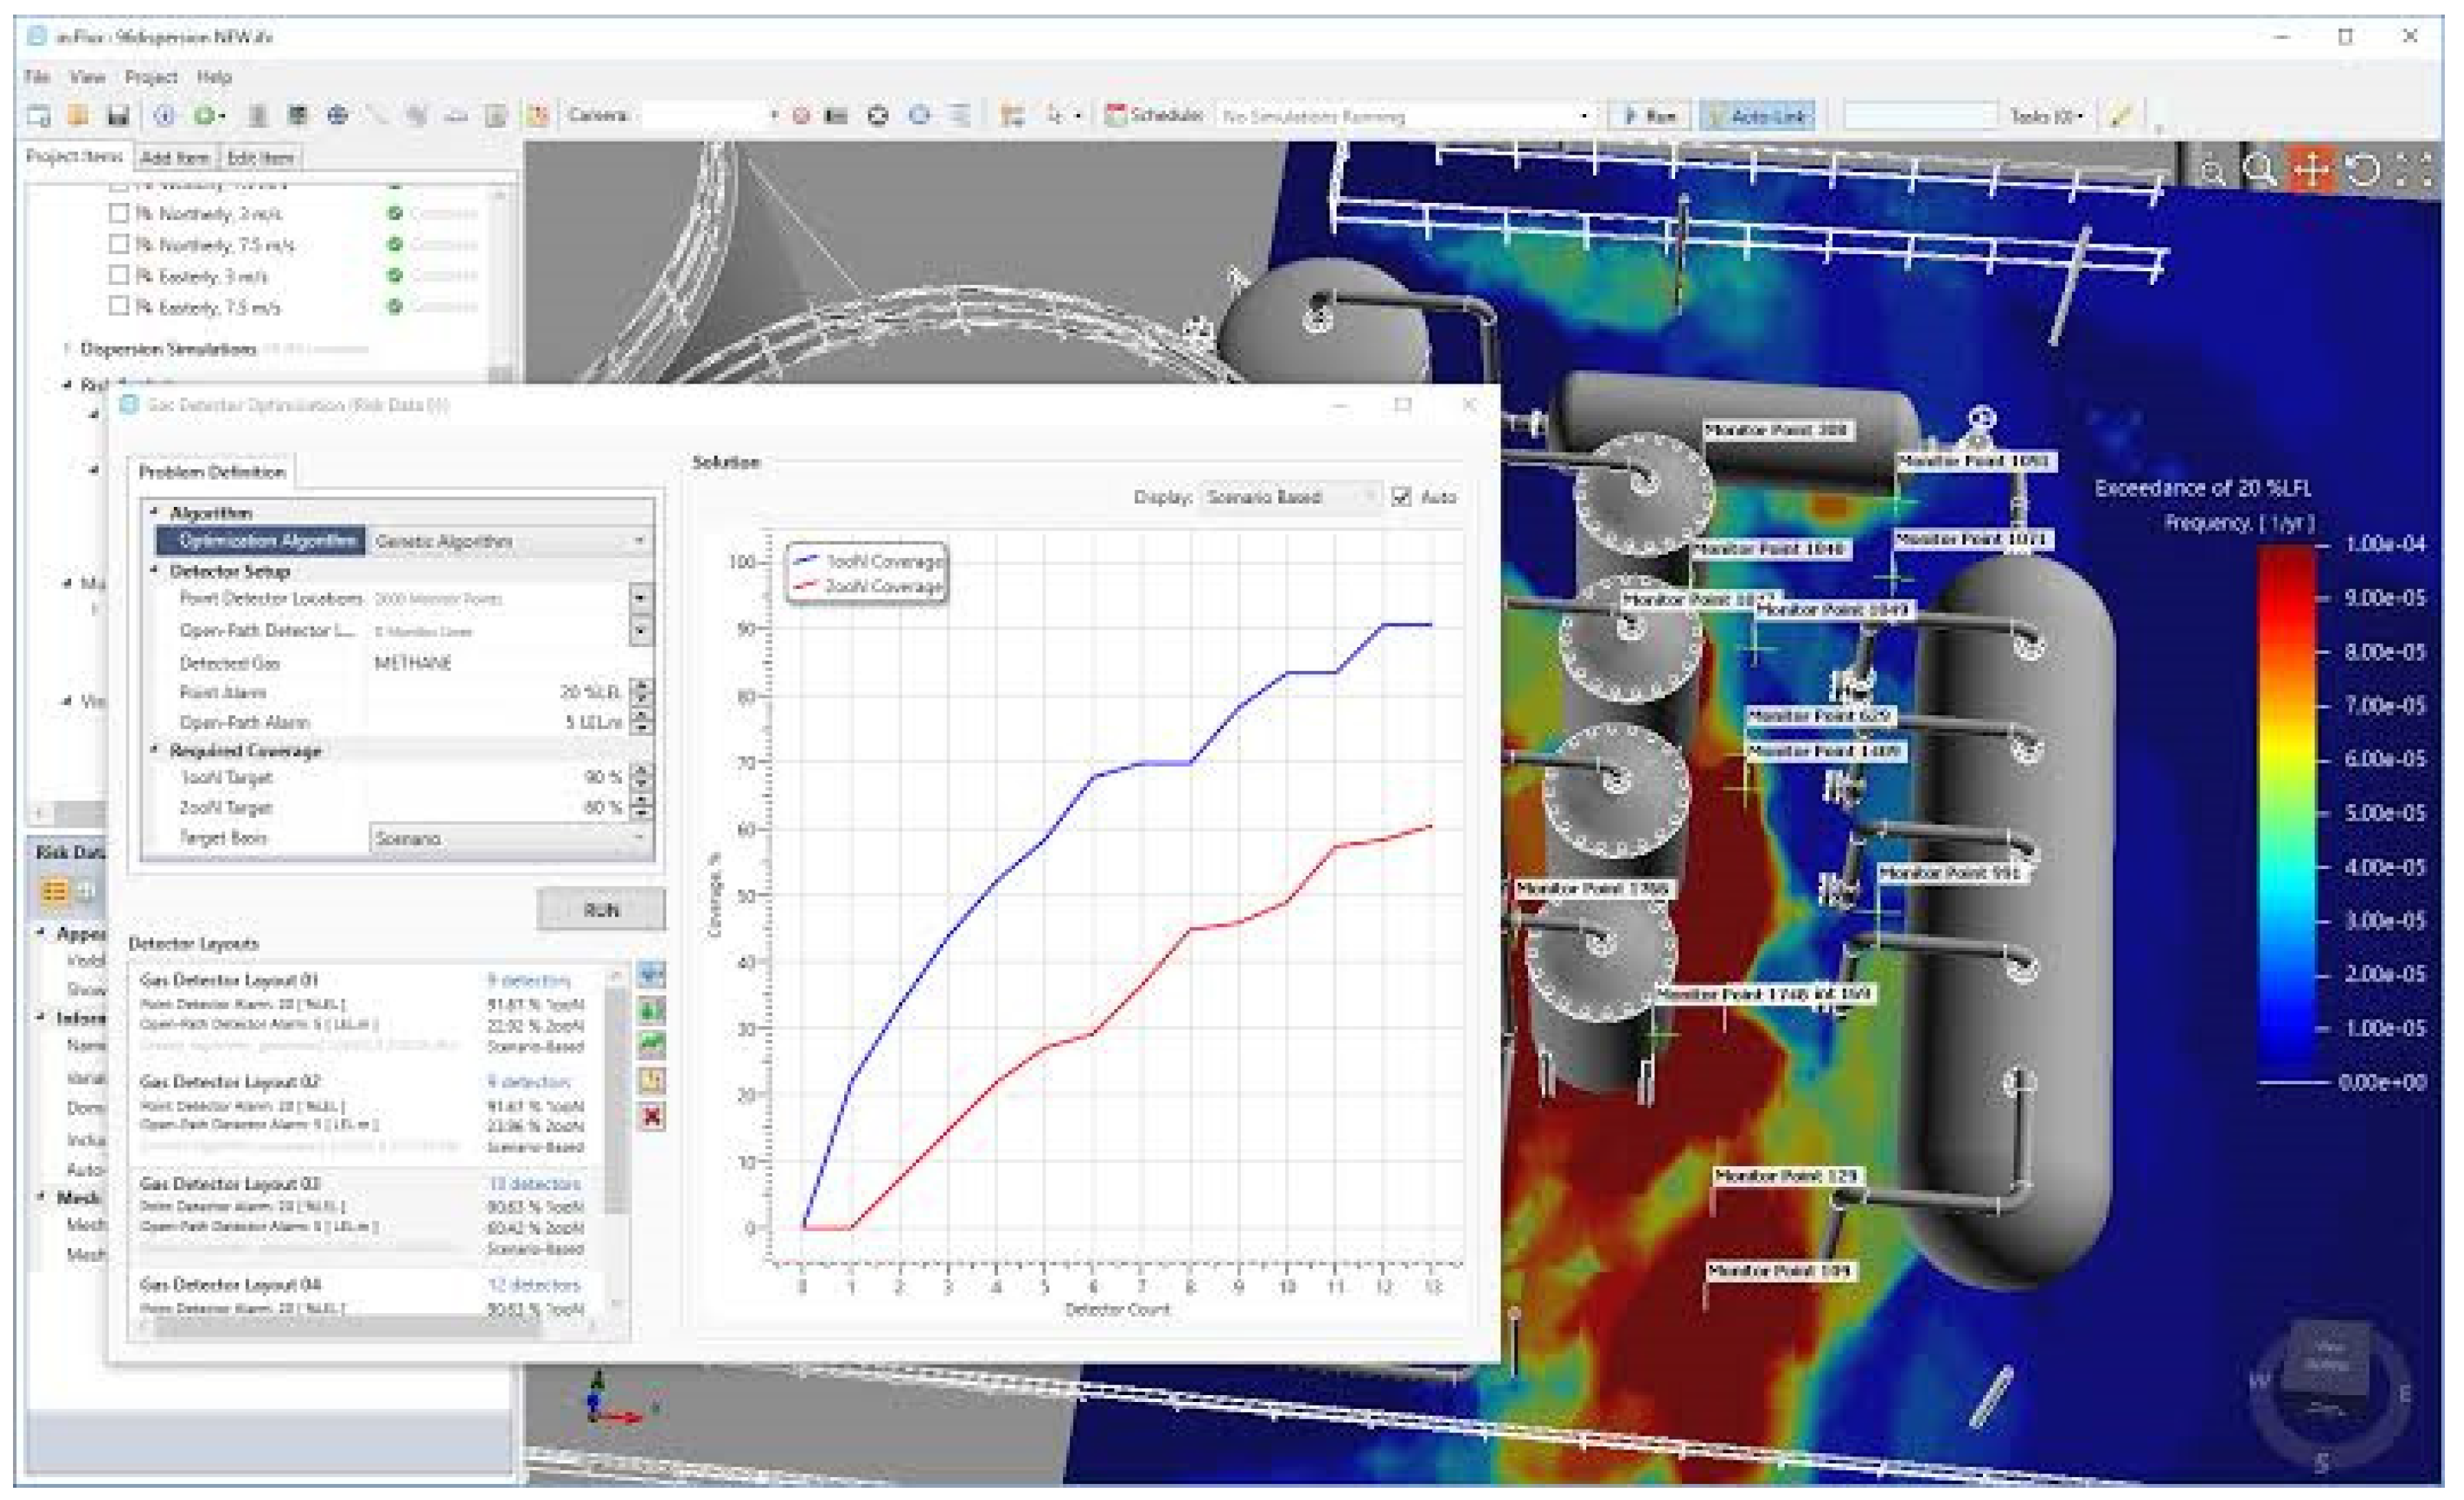The image size is (2464, 1500).
Task: Open the Project menu
Action: point(150,77)
